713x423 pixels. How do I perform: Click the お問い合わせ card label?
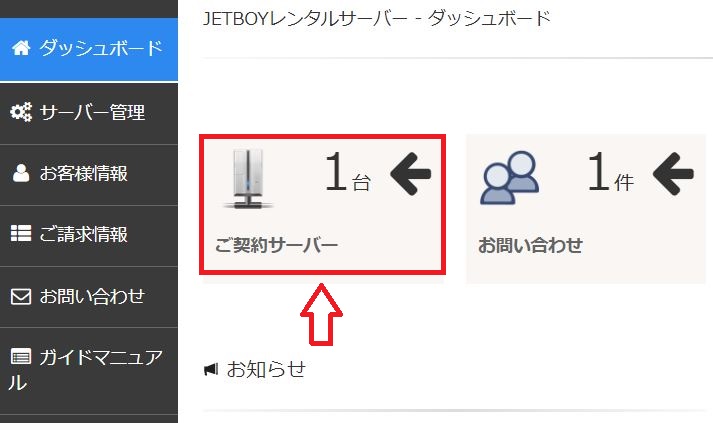[x=530, y=246]
